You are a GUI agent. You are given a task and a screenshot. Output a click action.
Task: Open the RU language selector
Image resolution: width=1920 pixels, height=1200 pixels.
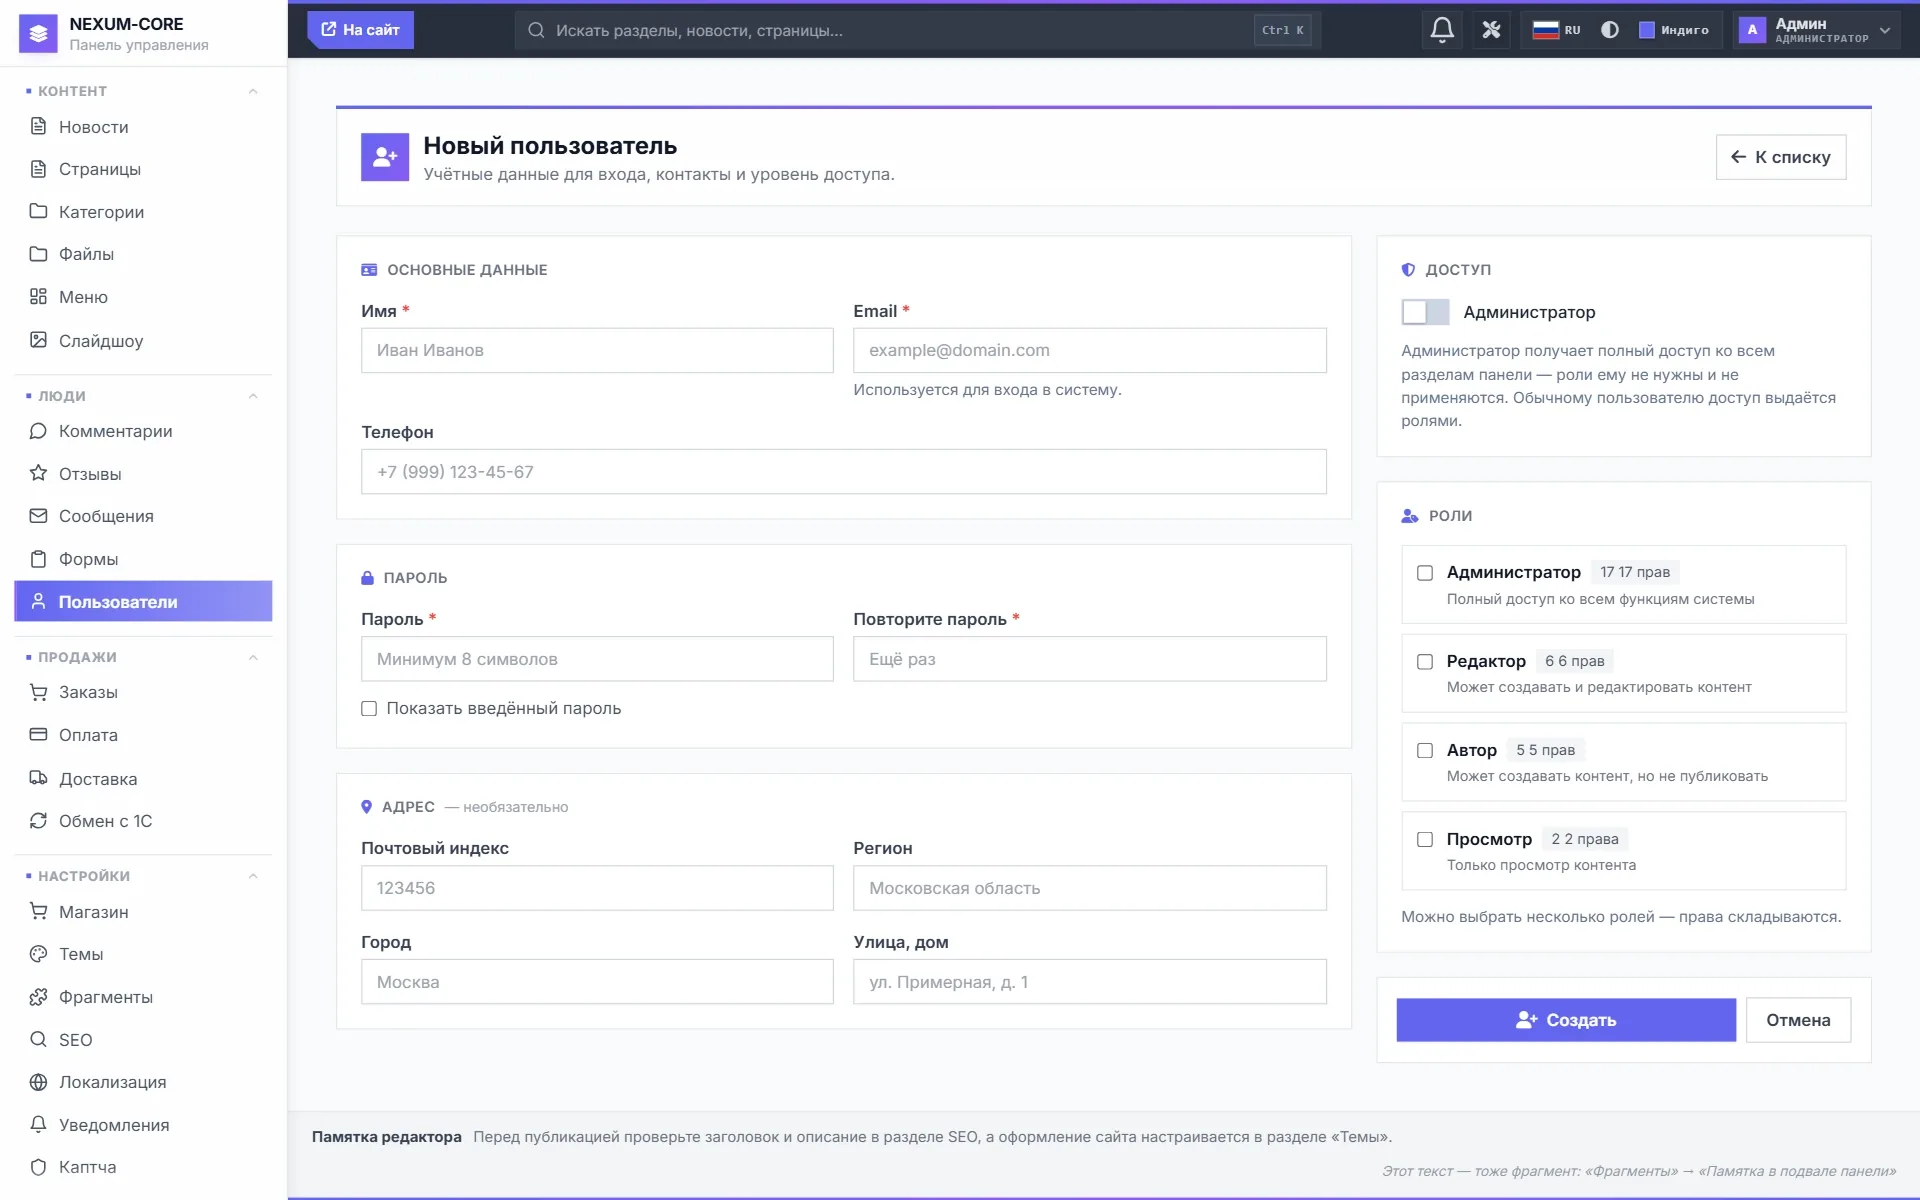pos(1556,30)
